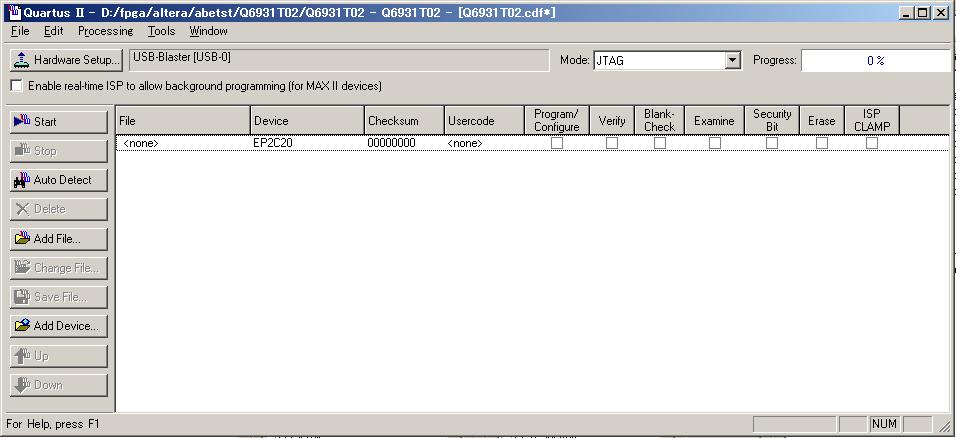Click the Erase column header
This screenshot has height=438, width=956.
tap(822, 120)
